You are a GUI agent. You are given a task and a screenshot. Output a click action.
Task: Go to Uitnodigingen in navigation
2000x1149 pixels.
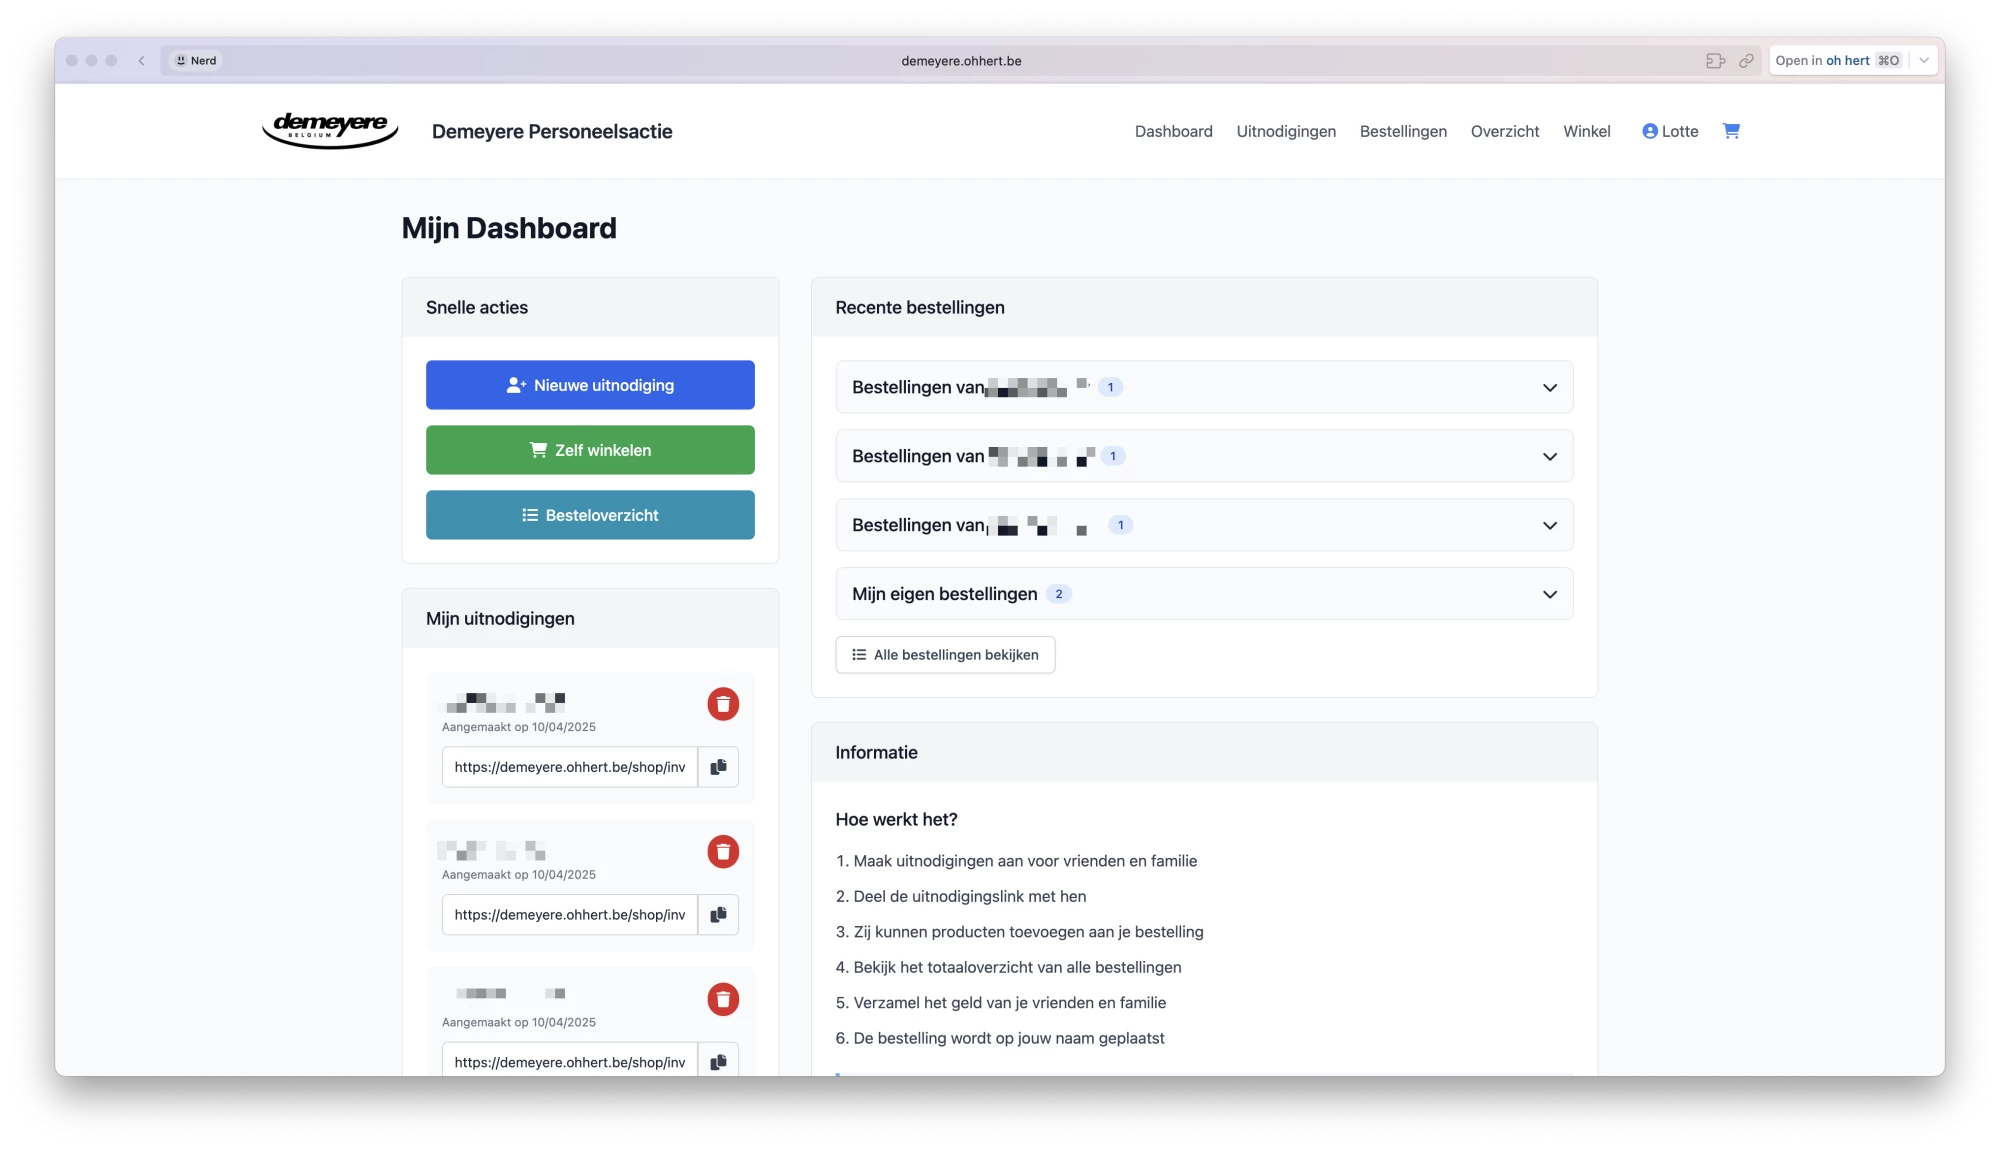pos(1285,131)
